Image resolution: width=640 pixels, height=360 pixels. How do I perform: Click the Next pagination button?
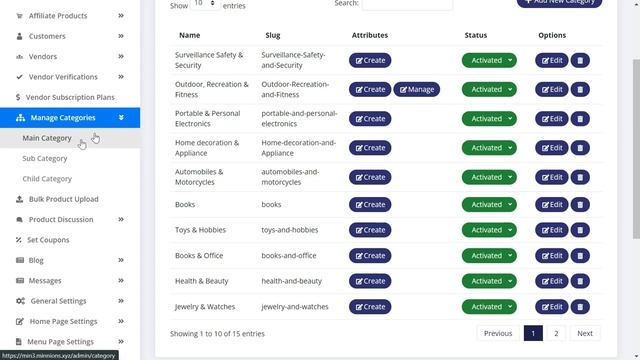pos(584,333)
